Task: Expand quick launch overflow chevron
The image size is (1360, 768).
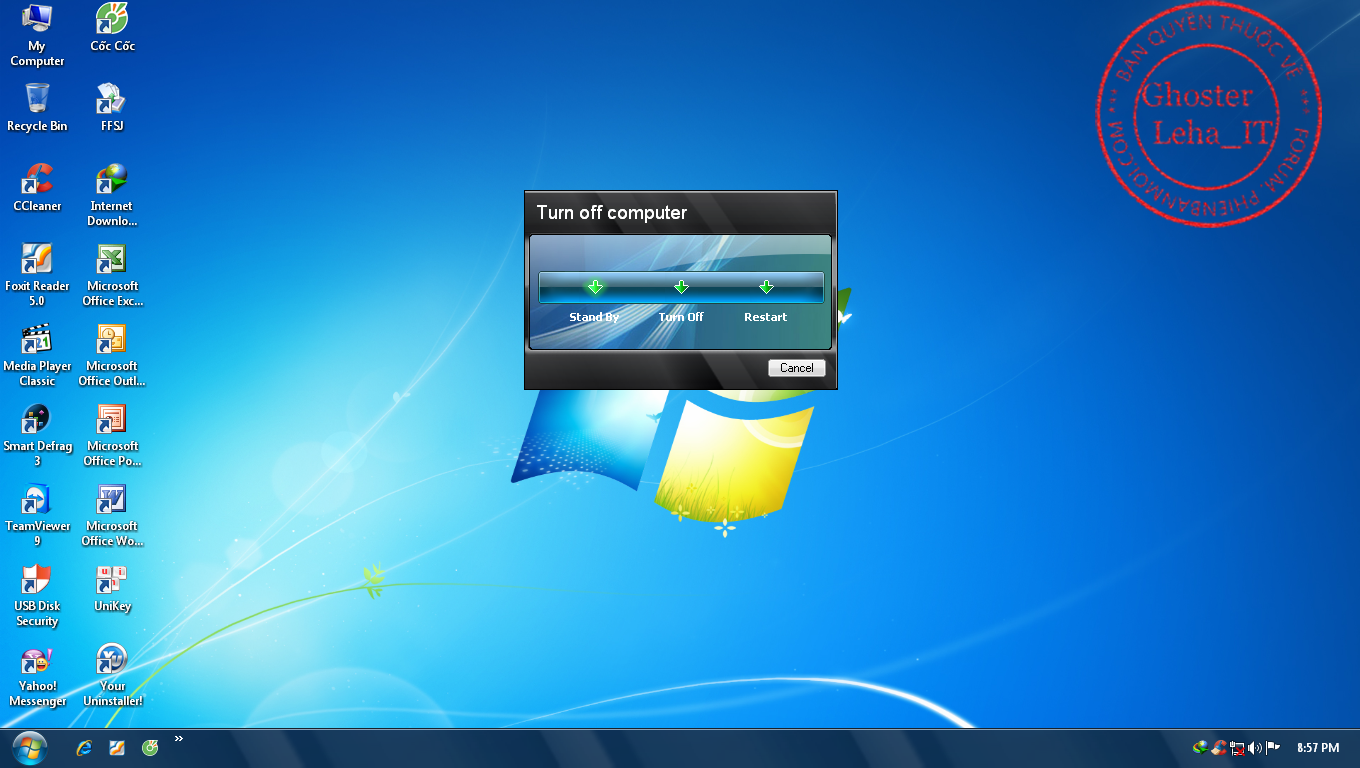Action: coord(179,739)
